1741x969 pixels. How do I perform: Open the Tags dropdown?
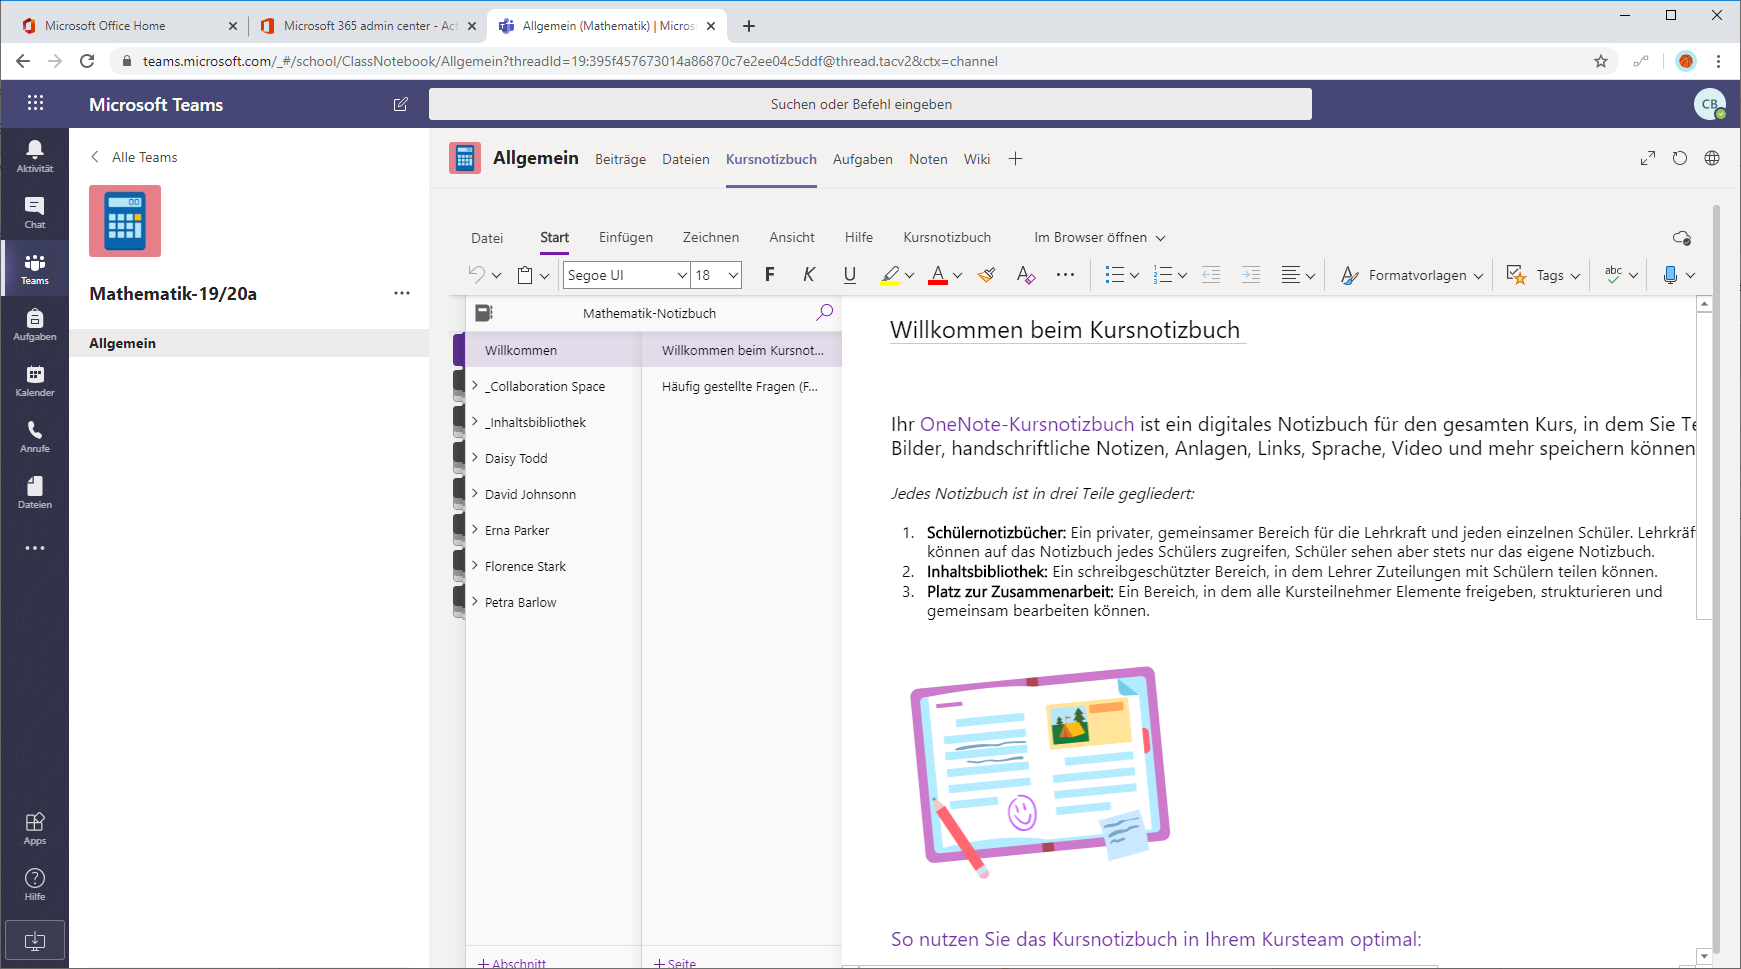pyautogui.click(x=1544, y=275)
